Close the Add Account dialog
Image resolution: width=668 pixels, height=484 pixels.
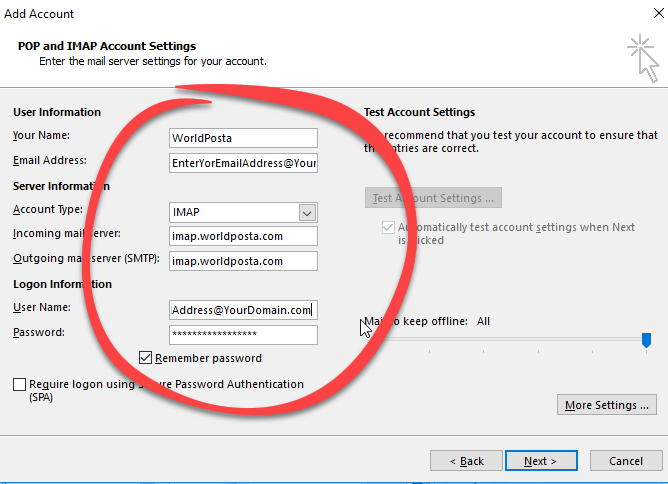(x=659, y=13)
